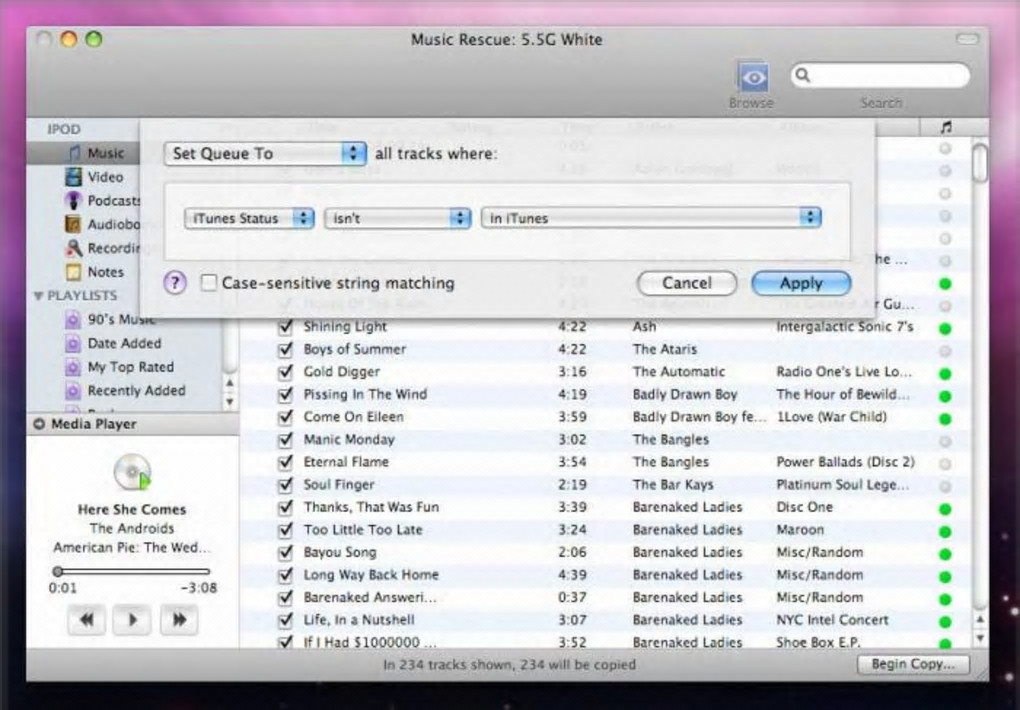Image resolution: width=1020 pixels, height=710 pixels.
Task: Open the help question mark button
Action: (175, 283)
